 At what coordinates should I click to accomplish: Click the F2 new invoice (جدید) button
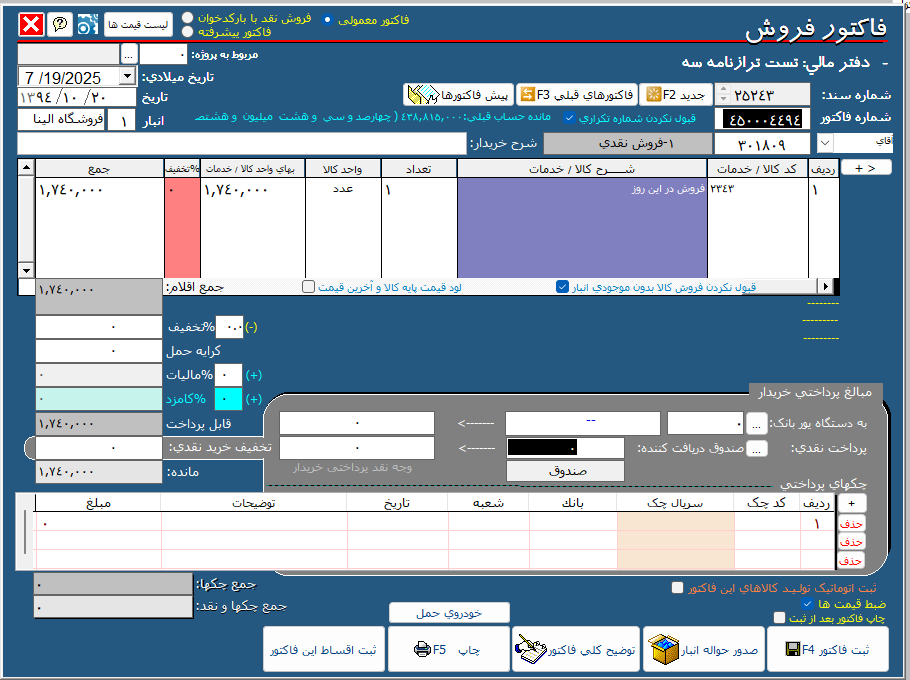point(676,95)
